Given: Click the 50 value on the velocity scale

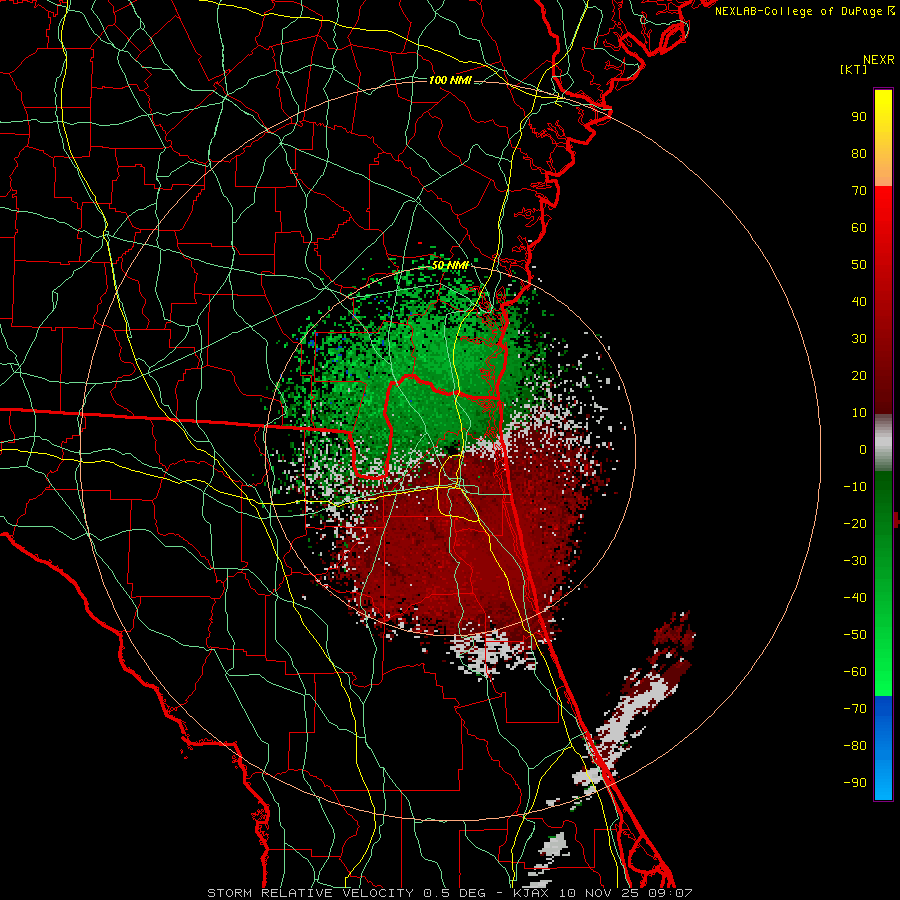Looking at the screenshot, I should tap(859, 265).
